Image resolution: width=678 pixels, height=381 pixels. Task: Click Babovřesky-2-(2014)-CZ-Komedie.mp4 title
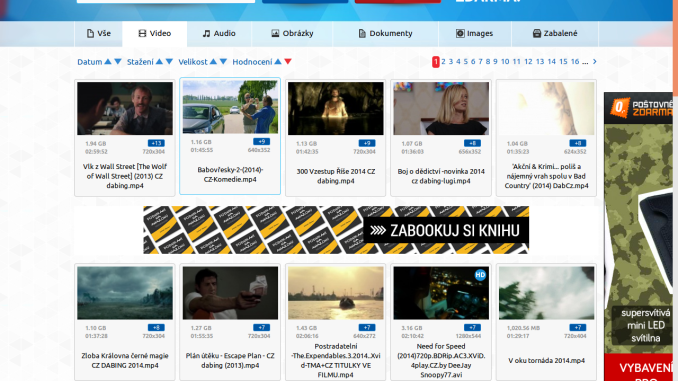click(230, 174)
